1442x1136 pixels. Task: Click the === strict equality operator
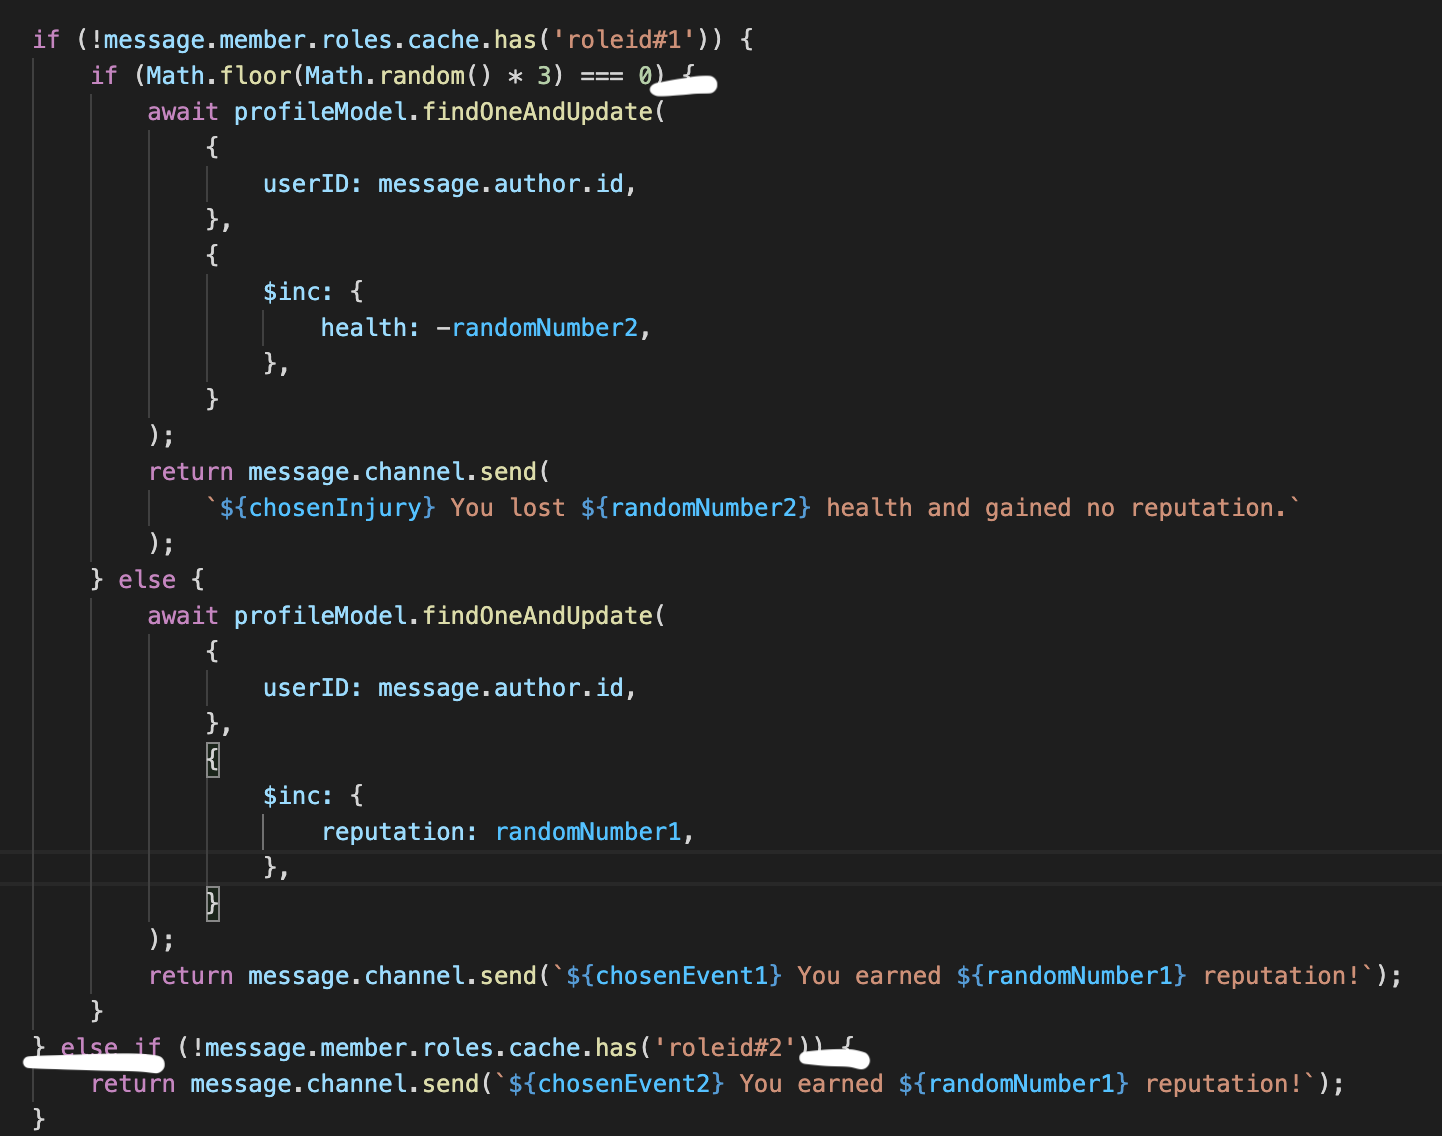(602, 76)
